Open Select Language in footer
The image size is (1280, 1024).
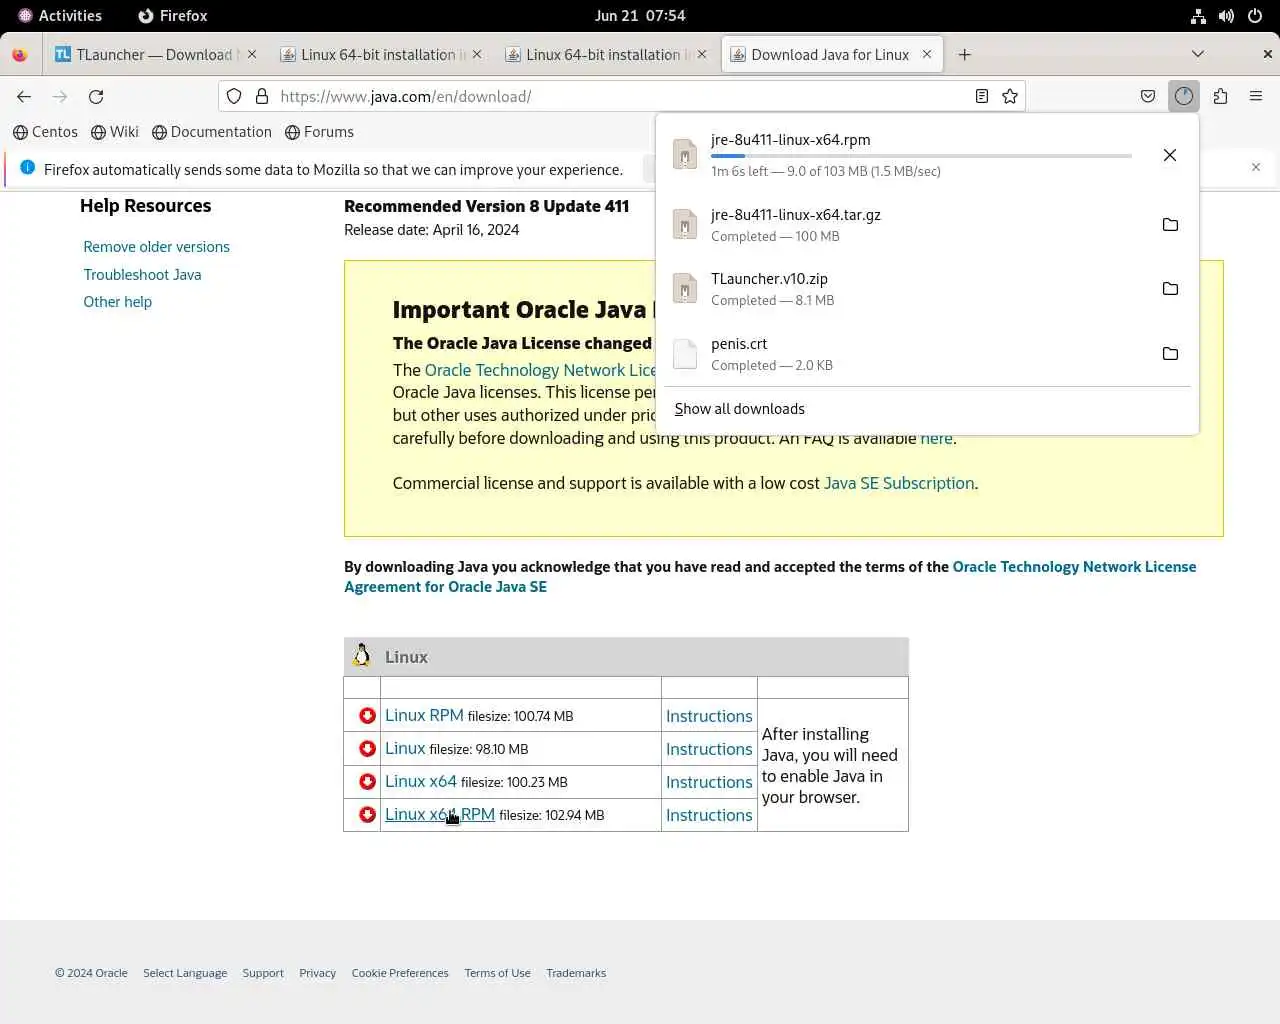coord(185,973)
